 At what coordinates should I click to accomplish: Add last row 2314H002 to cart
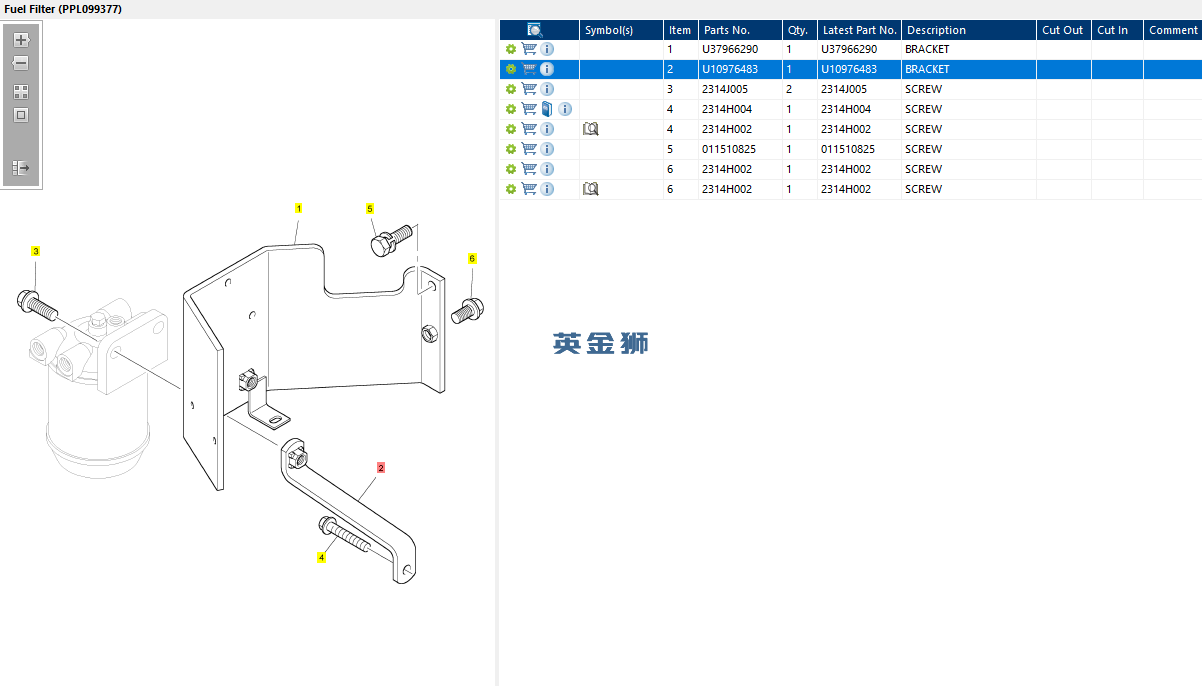(x=529, y=189)
